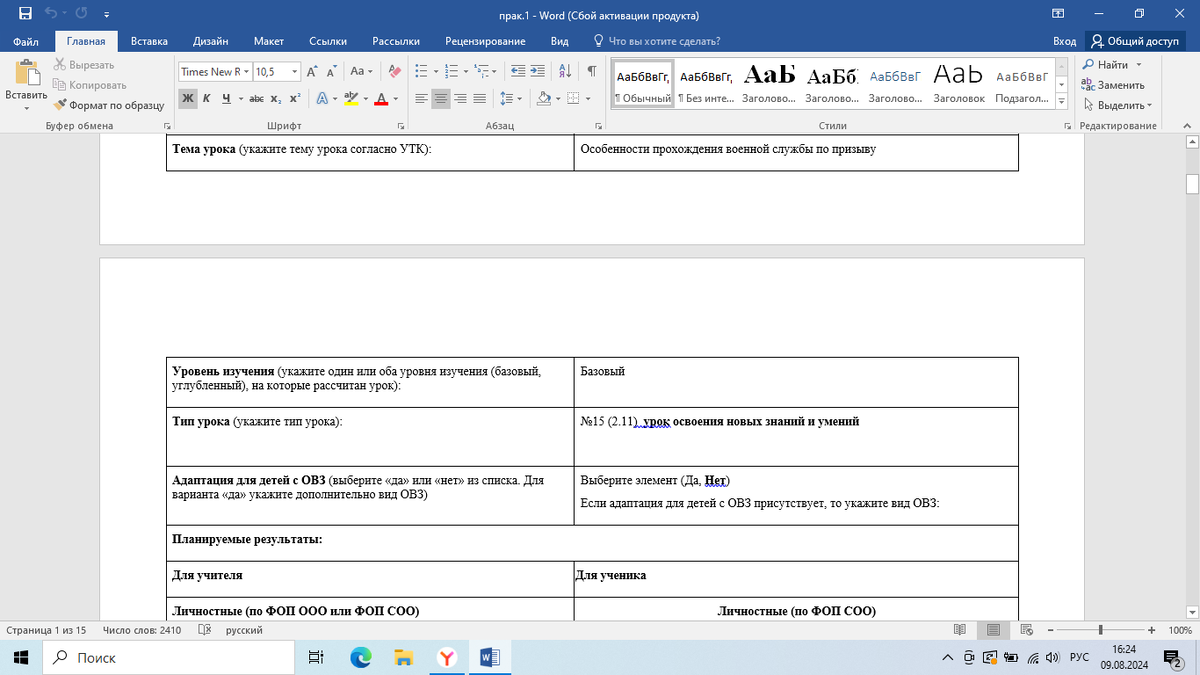Screen dimensions: 1200x675
Task: Click 'Что вы хотите сделать?' search field
Action: pos(656,41)
